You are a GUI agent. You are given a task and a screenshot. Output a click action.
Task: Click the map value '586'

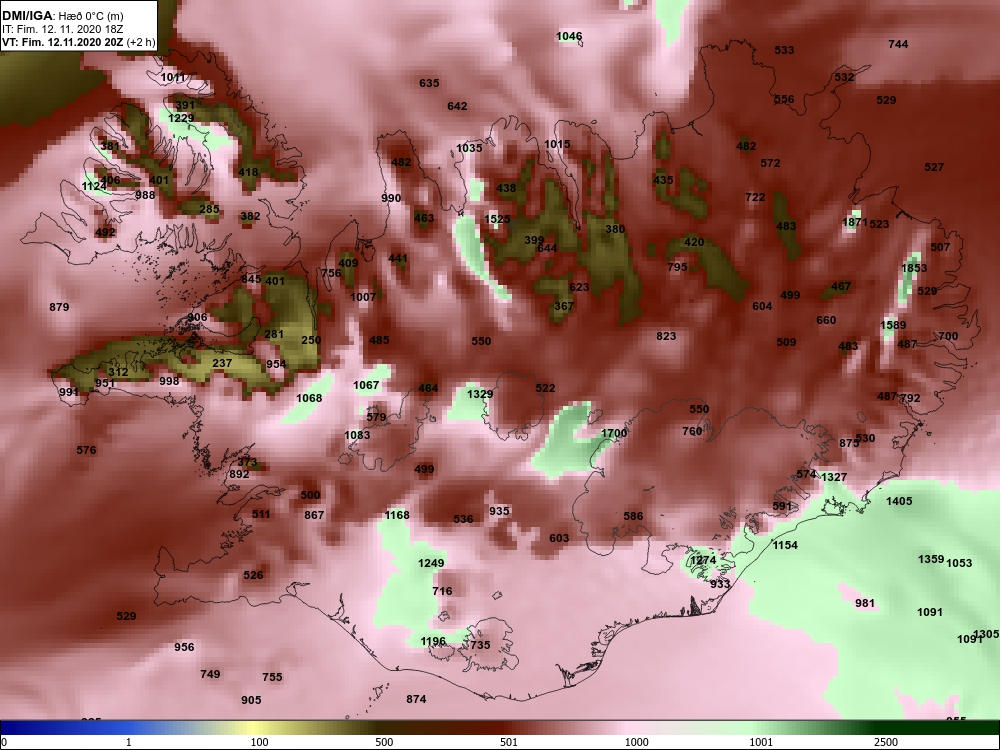[633, 517]
